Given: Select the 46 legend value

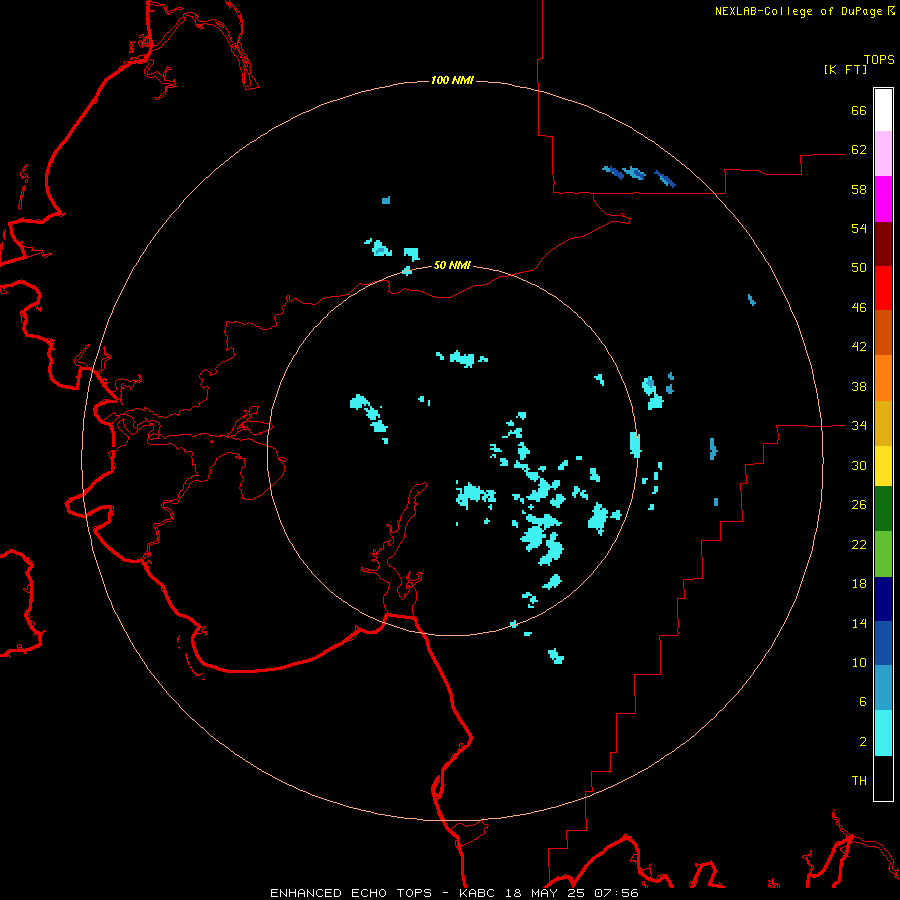Looking at the screenshot, I should tap(859, 307).
